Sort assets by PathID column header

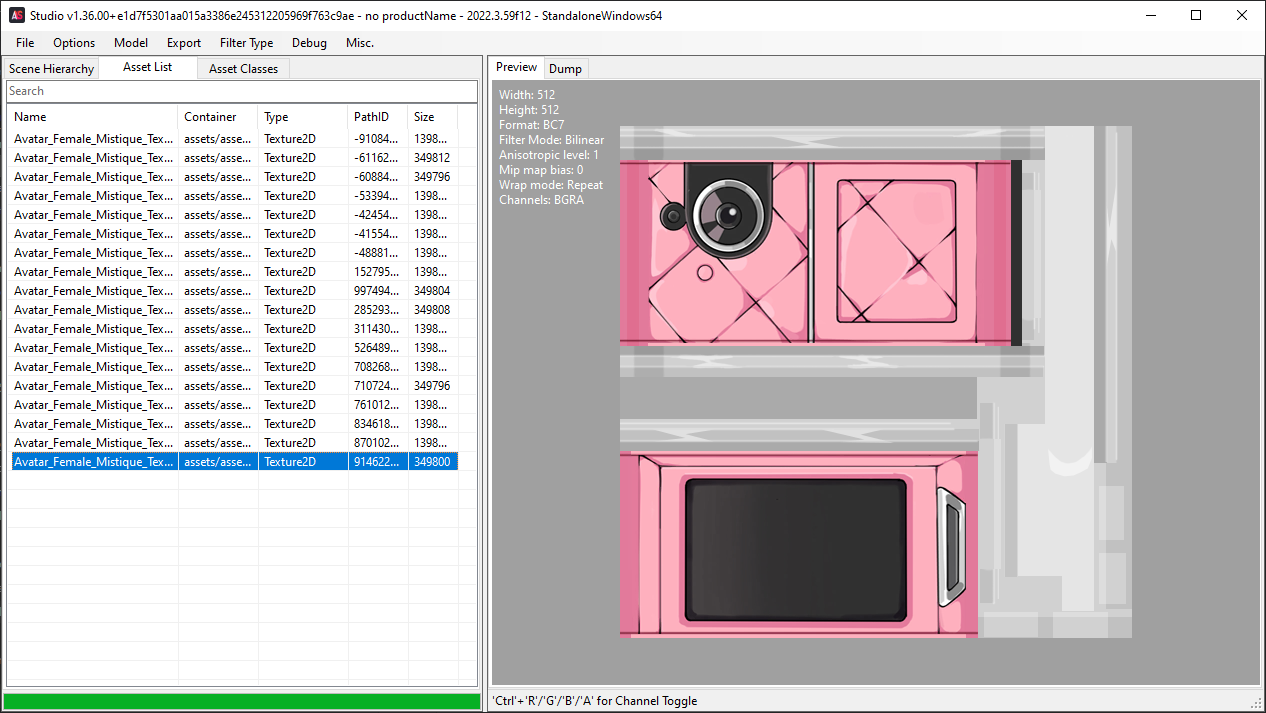(x=376, y=117)
